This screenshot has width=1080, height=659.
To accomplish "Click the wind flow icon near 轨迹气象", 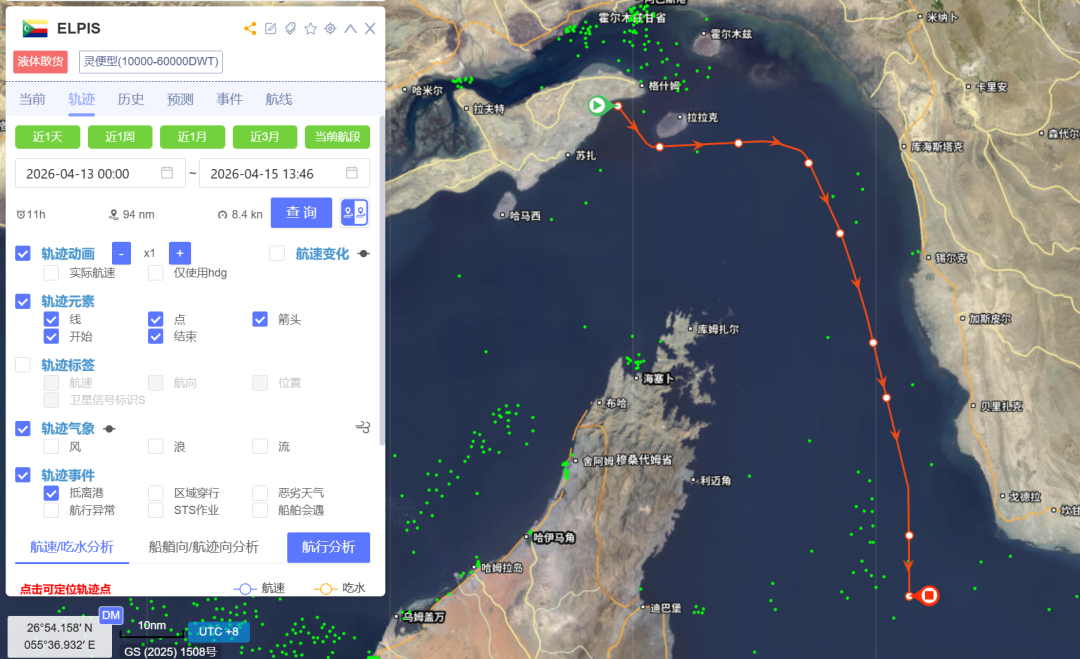I will (x=363, y=428).
